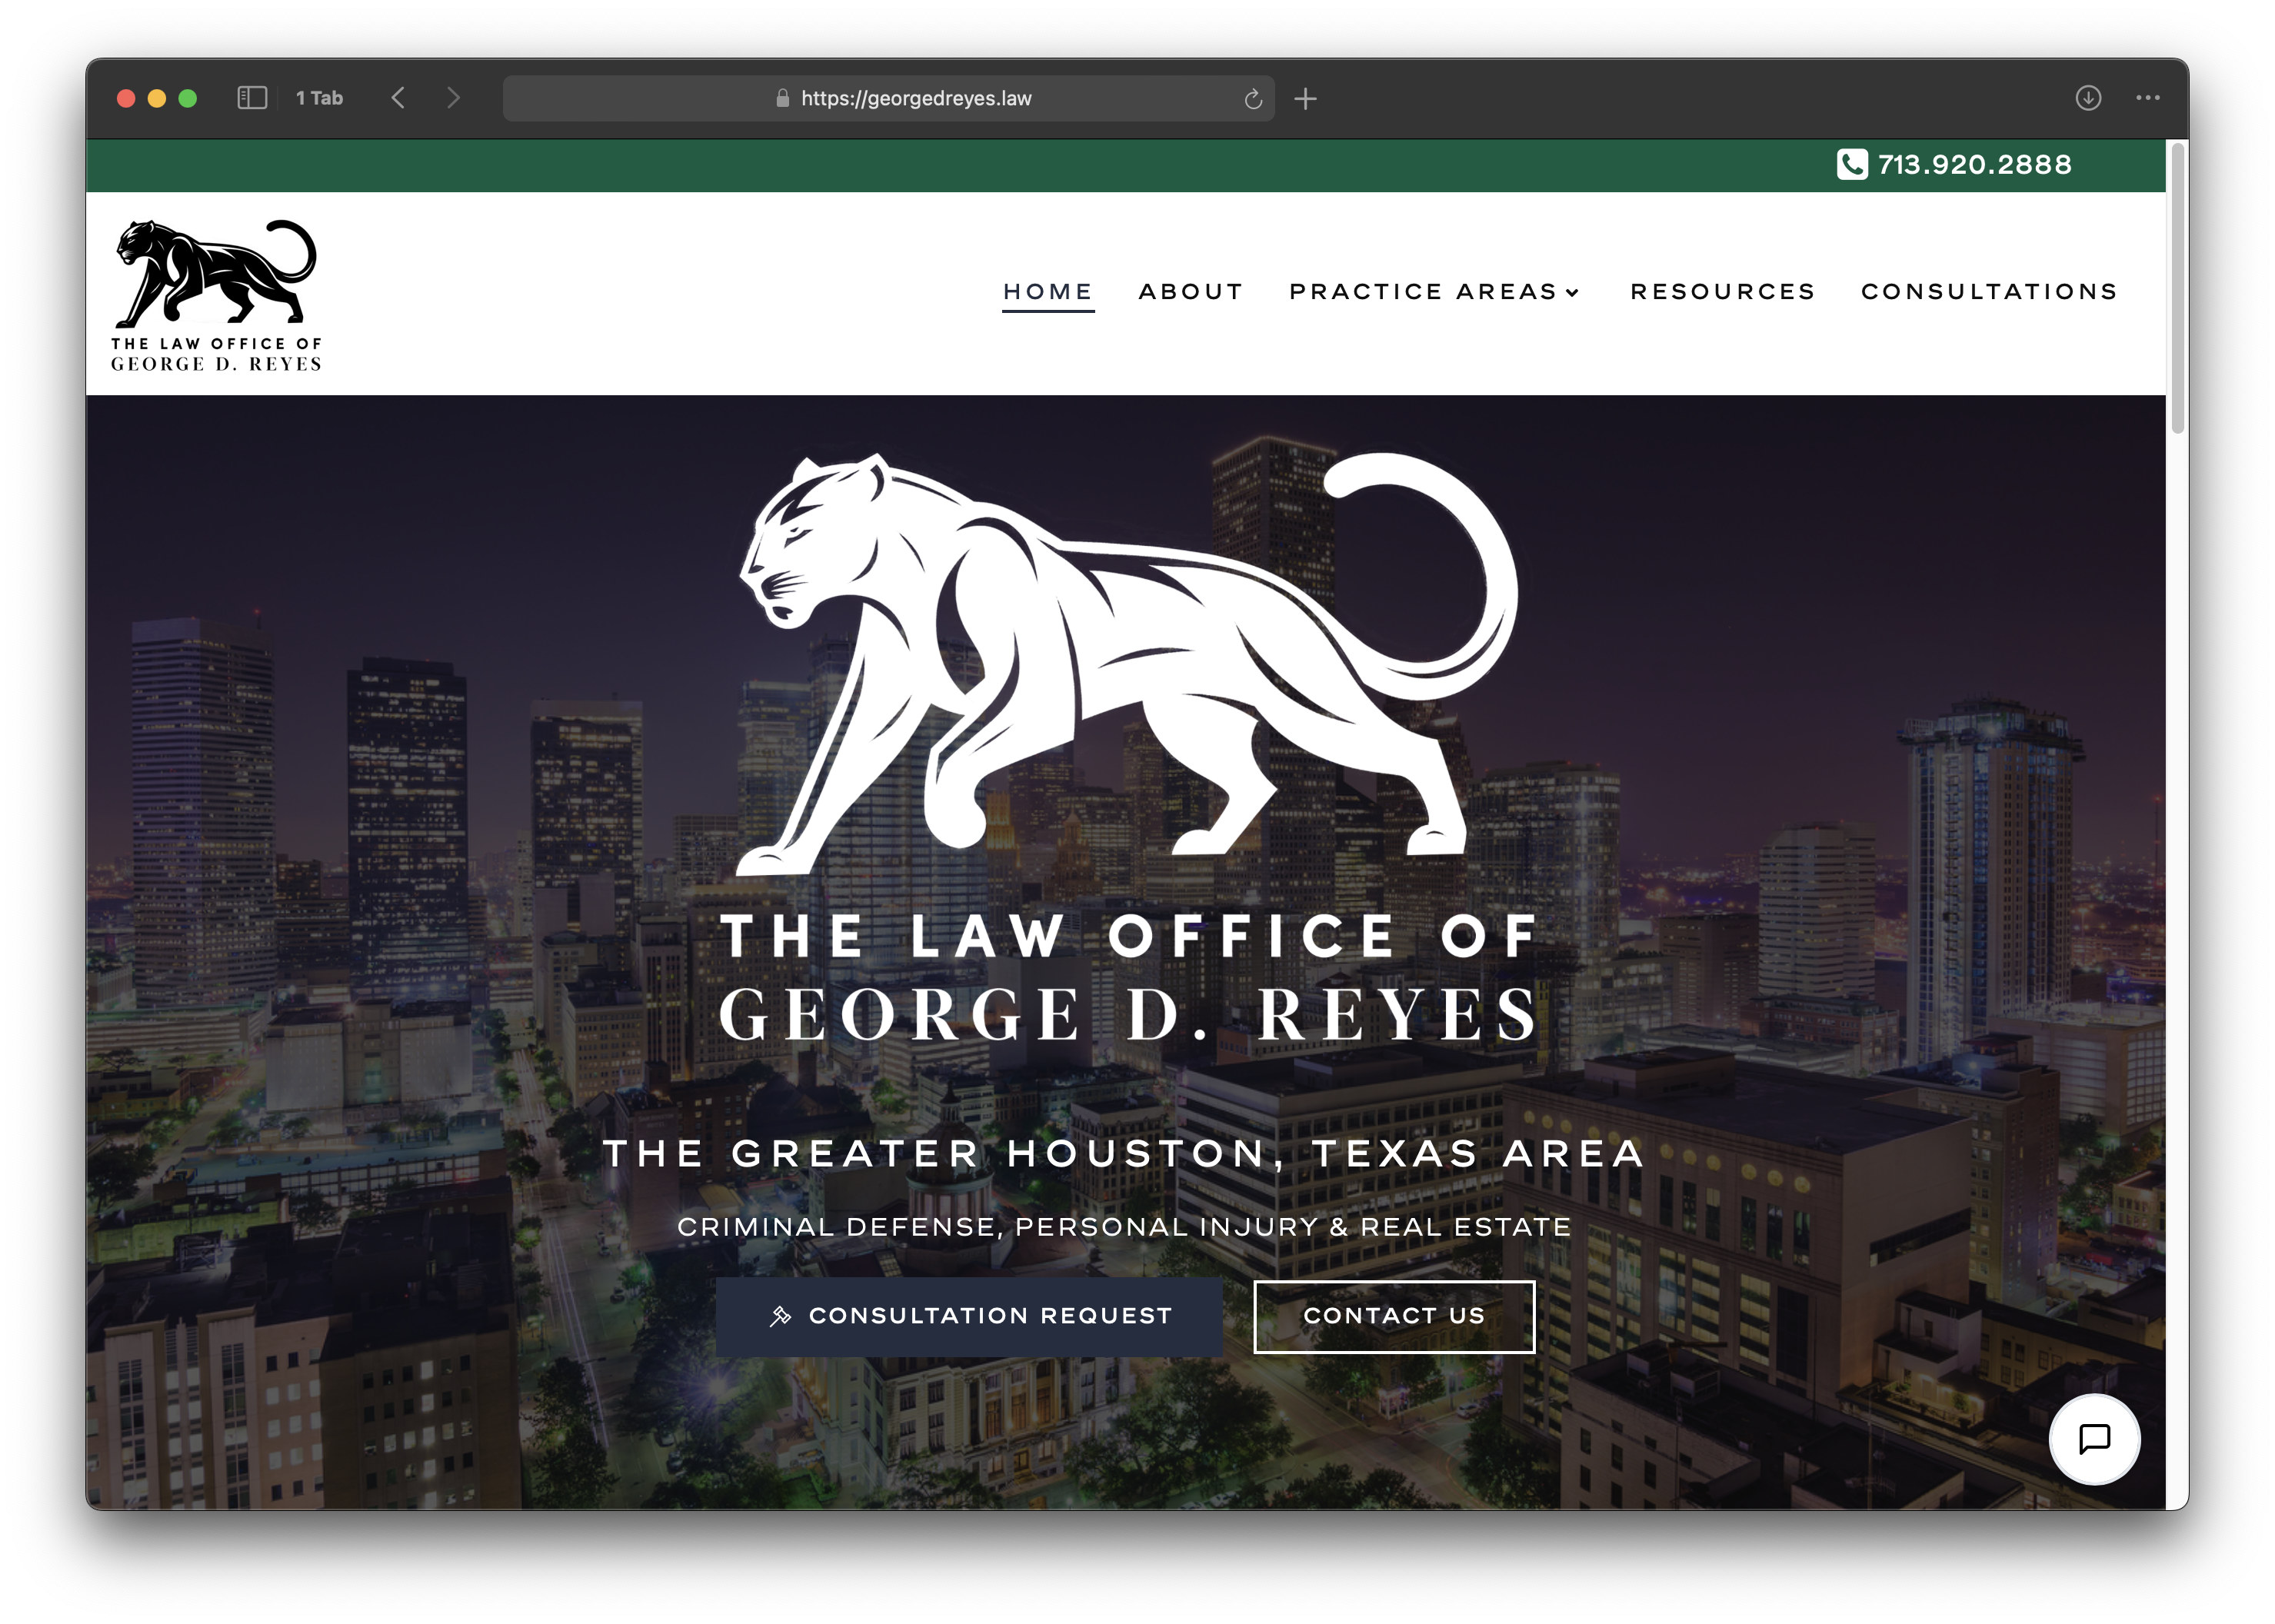Click 'Criminal Defense, Personal Injury & Real Estate' text
The width and height of the screenshot is (2275, 1624).
click(1125, 1227)
